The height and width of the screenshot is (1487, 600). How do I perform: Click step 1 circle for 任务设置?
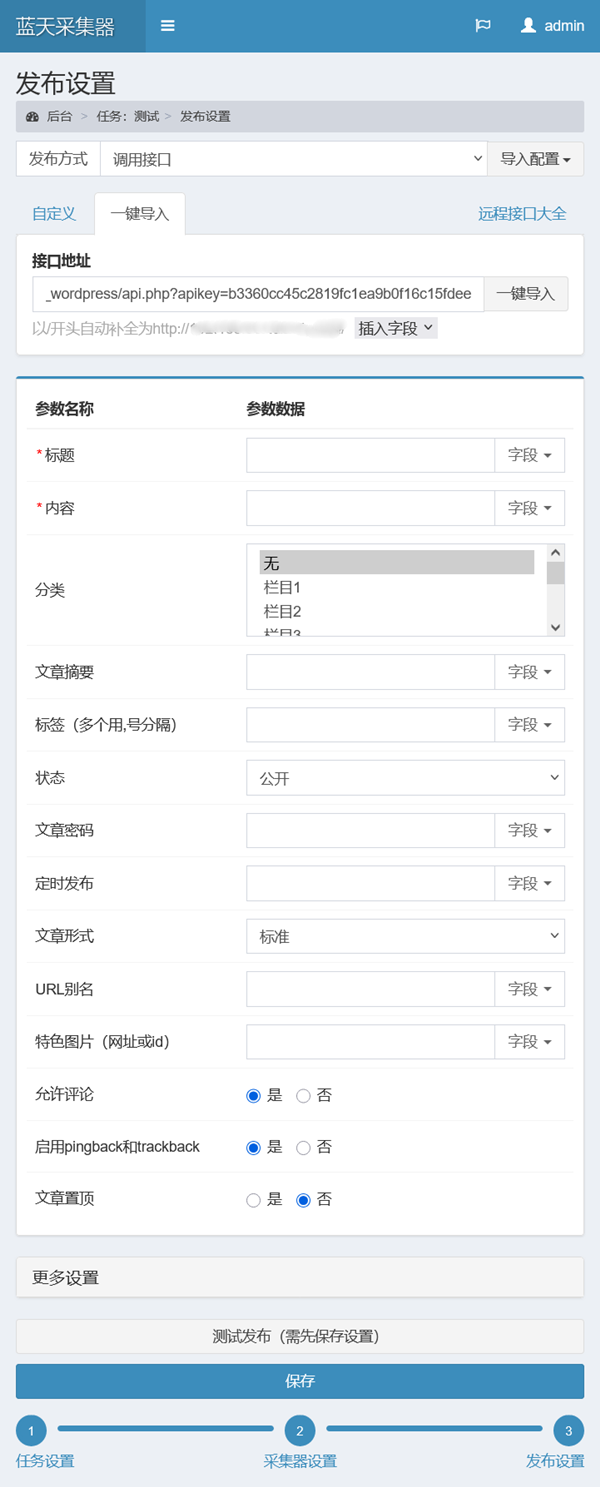point(31,1431)
